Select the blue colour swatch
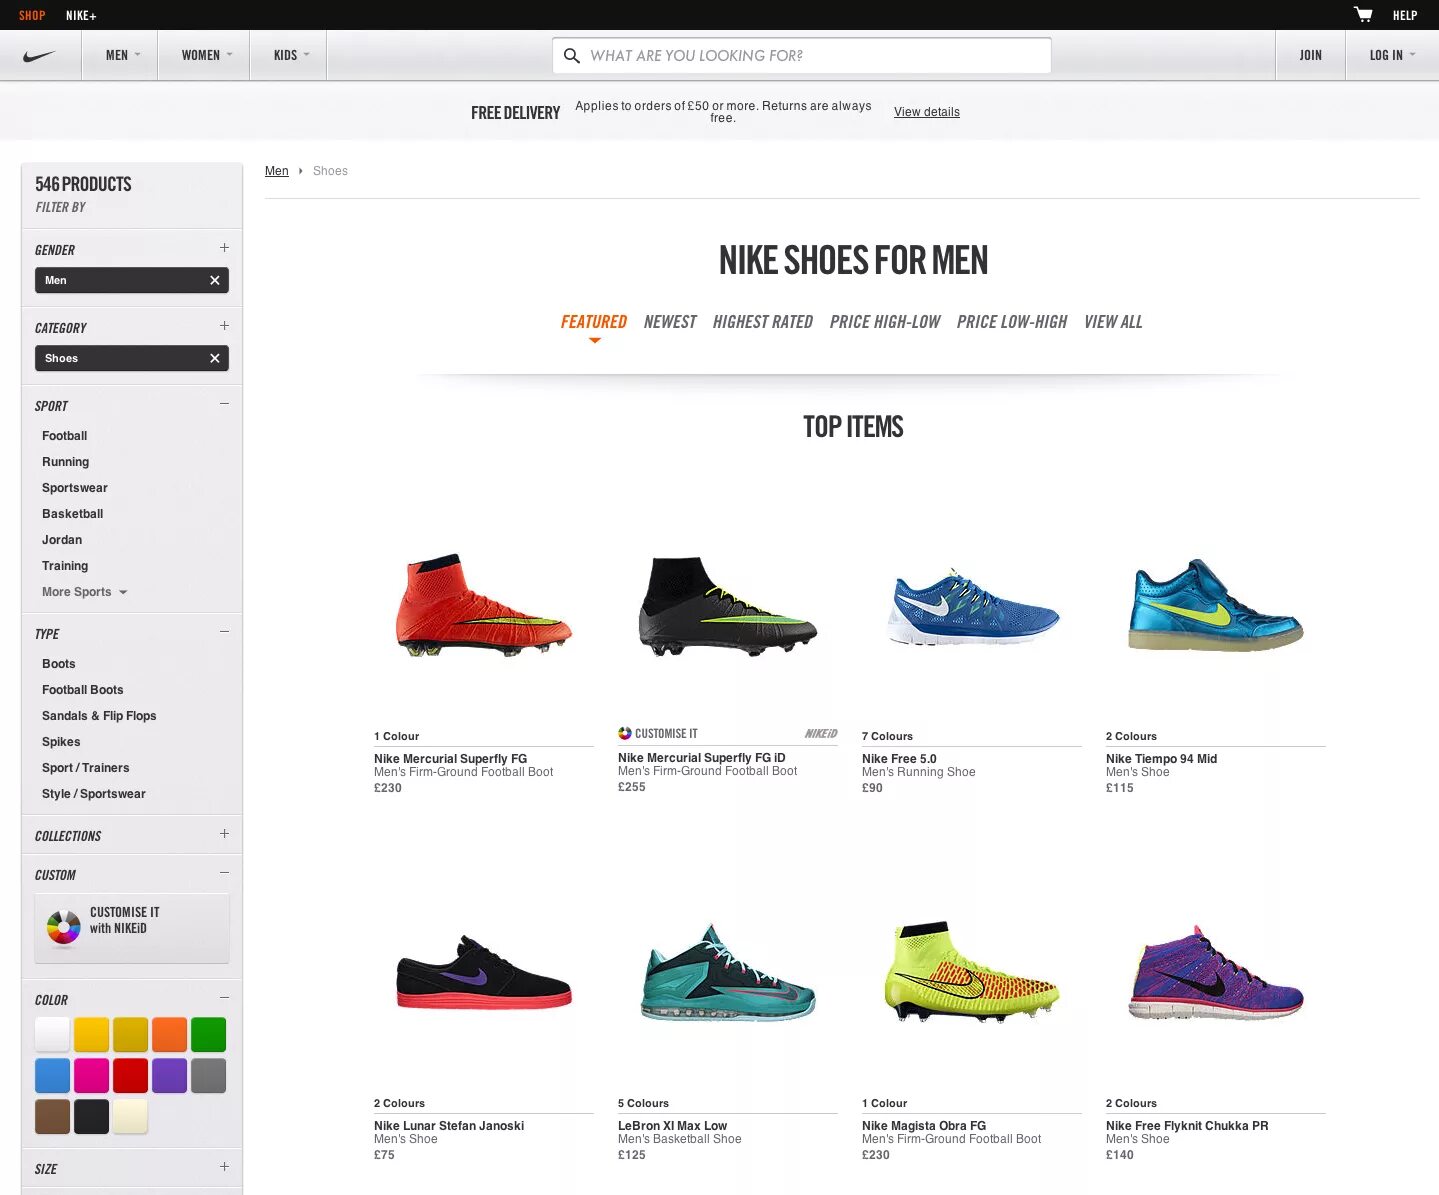Screen dimensions: 1439x1195 click(x=52, y=1076)
